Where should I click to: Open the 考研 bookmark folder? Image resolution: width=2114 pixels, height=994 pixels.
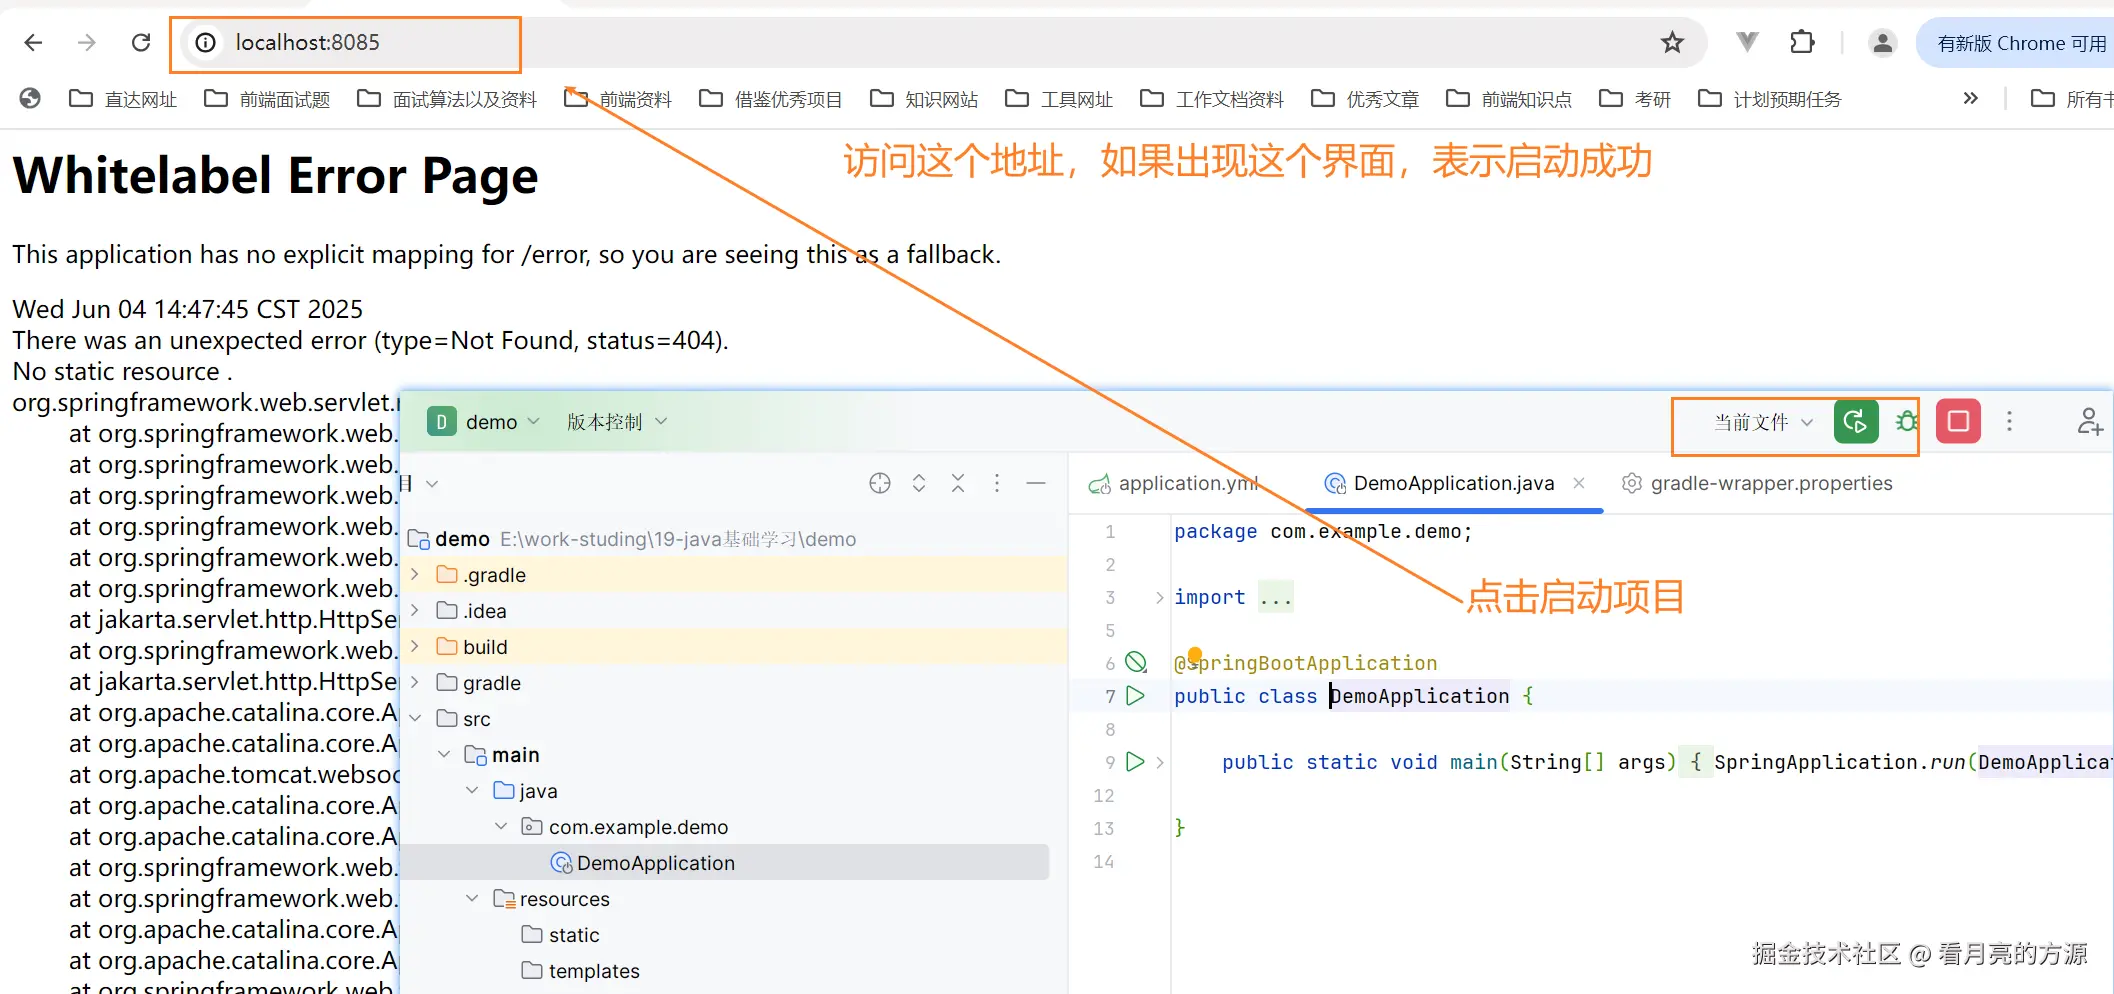pyautogui.click(x=1635, y=99)
